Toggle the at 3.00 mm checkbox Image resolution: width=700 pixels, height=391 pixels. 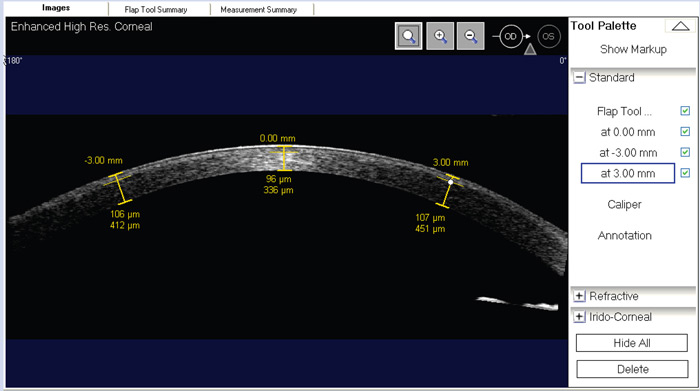tap(685, 173)
